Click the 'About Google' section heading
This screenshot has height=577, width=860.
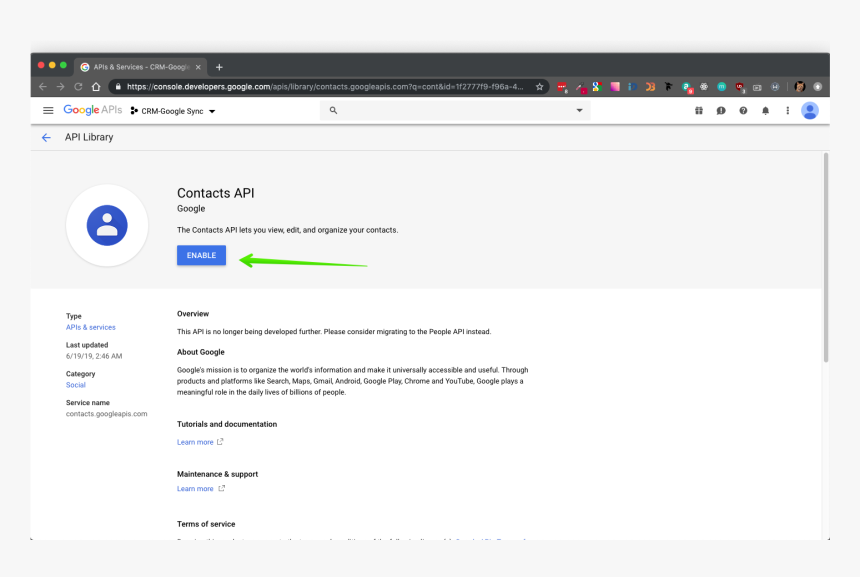click(x=201, y=352)
